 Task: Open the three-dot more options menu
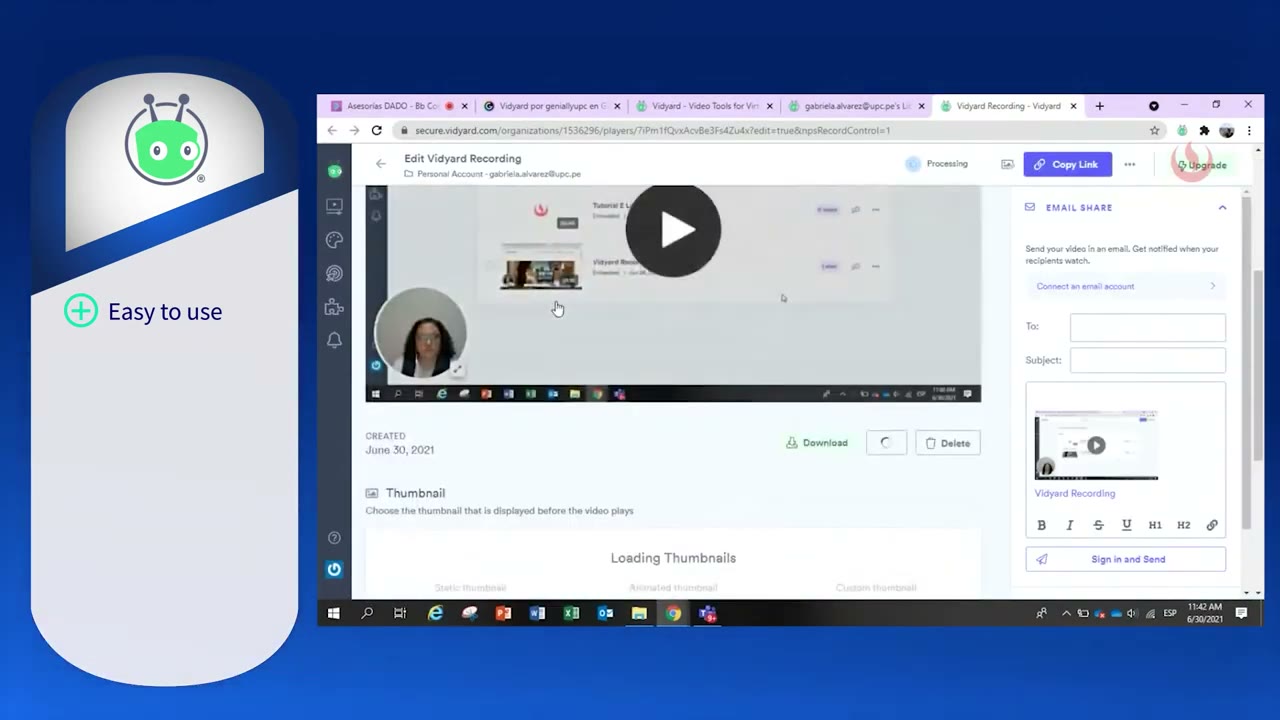[1129, 164]
